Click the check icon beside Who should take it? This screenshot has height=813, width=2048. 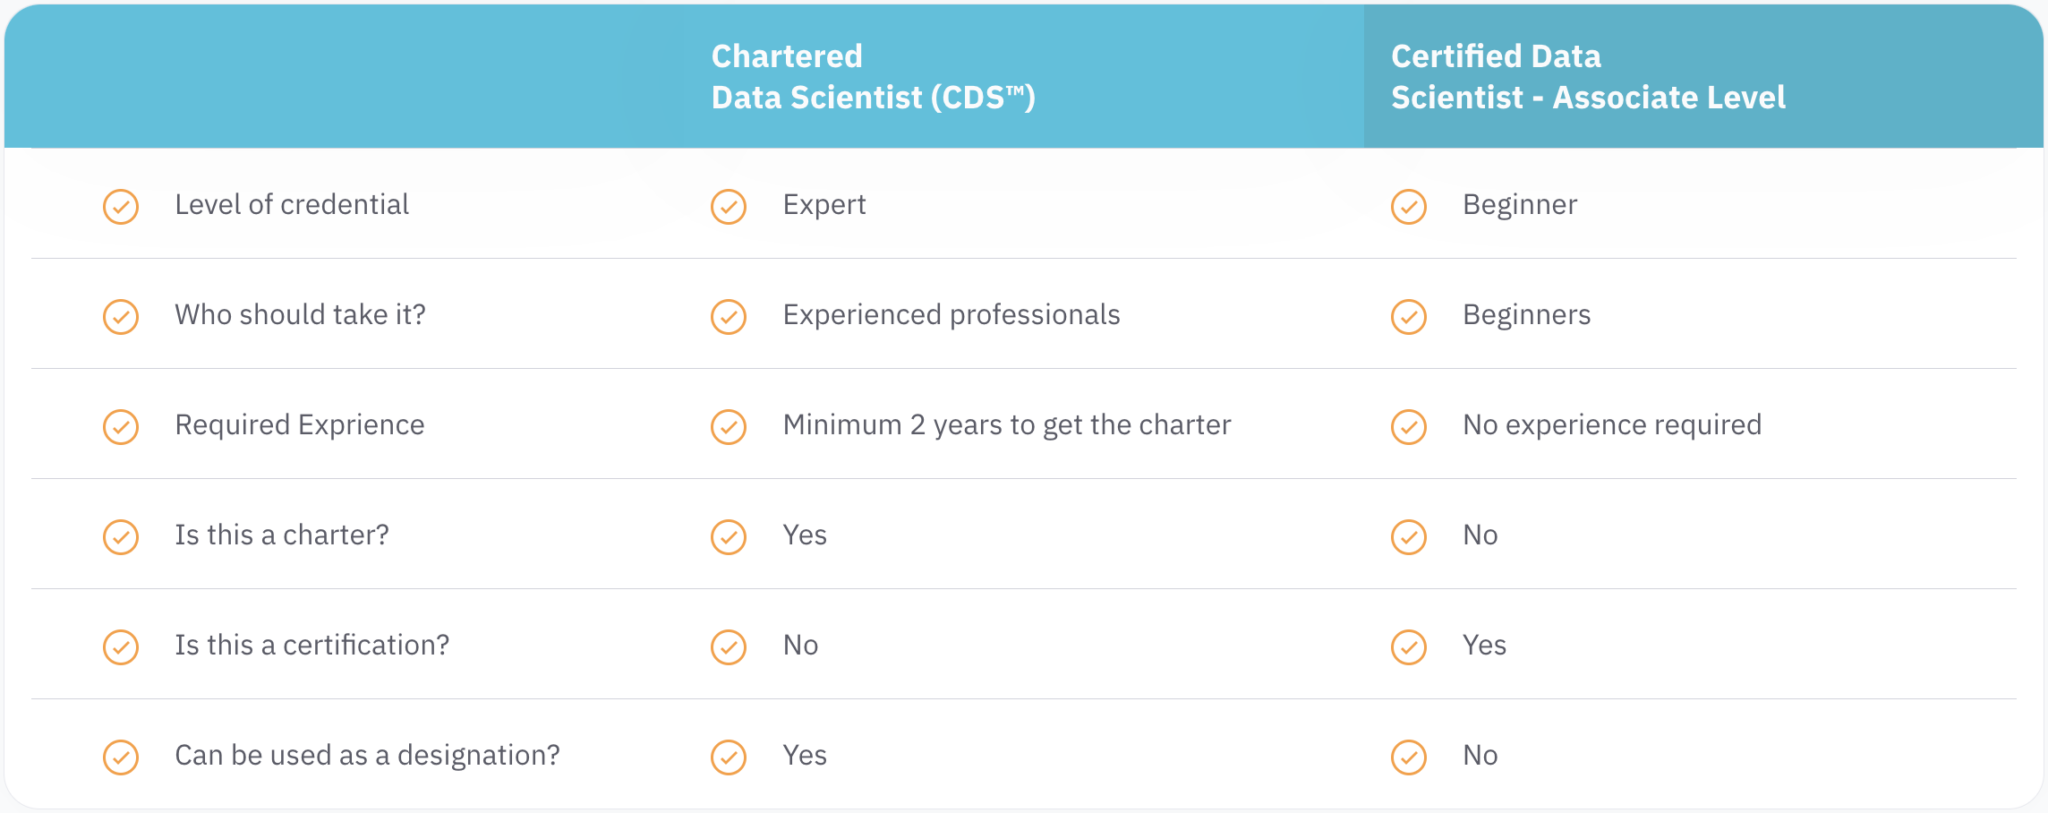pos(121,317)
